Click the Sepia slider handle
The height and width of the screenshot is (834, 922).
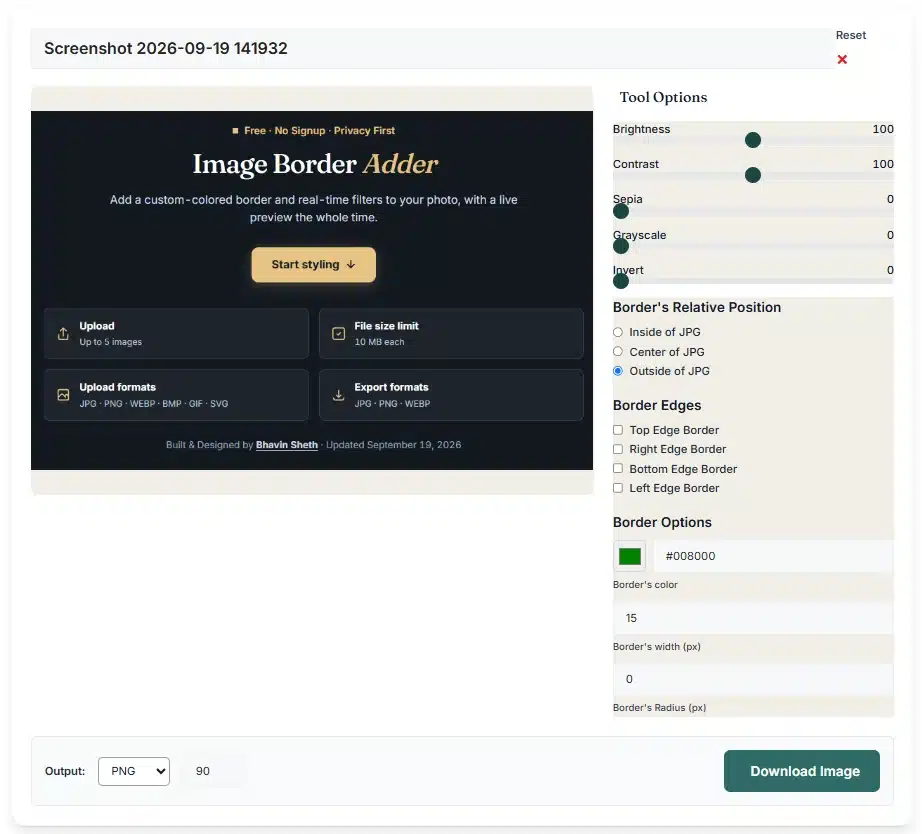(x=621, y=211)
